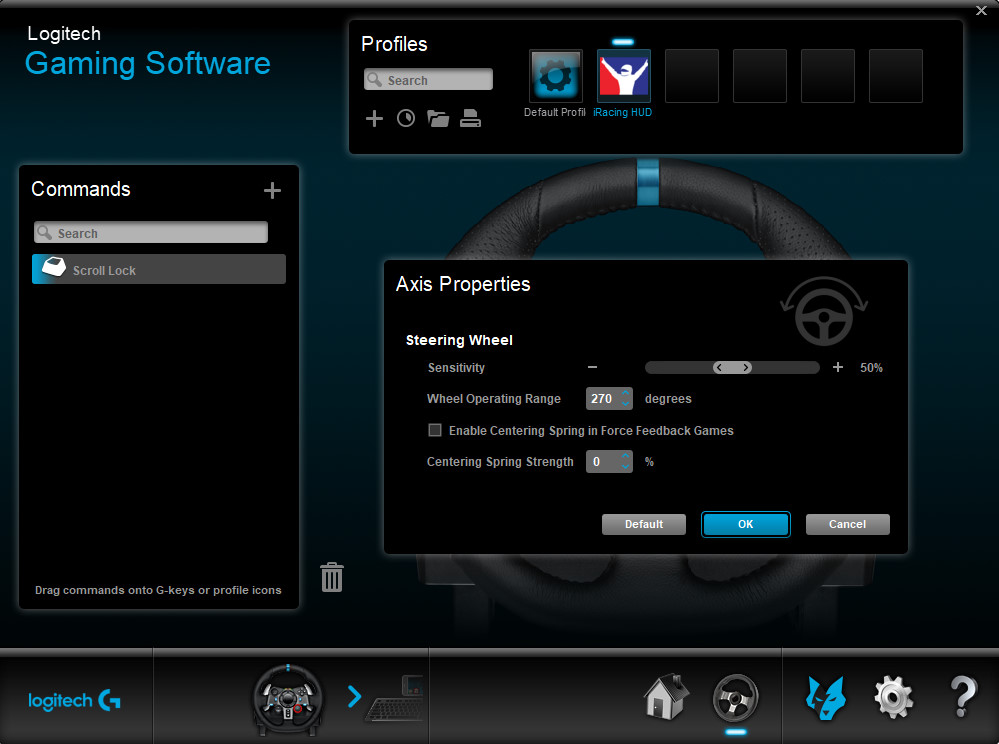The height and width of the screenshot is (744, 999).
Task: Click the print profile icon
Action: coord(470,119)
